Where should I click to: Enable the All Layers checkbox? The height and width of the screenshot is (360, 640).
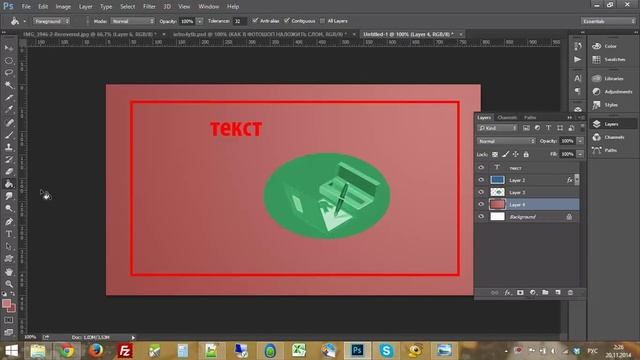pyautogui.click(x=322, y=21)
